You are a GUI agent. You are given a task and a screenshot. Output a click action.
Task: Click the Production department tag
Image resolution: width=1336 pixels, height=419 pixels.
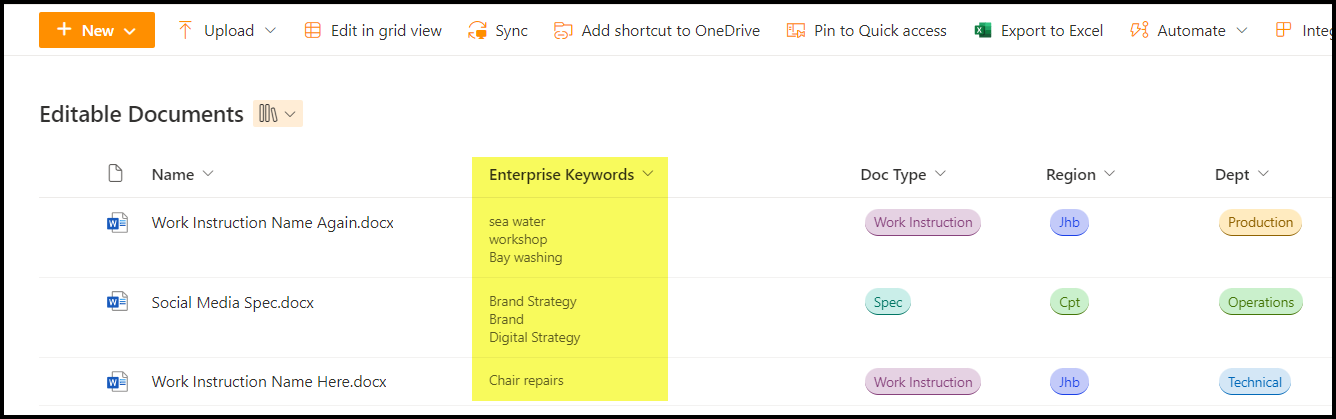[x=1260, y=222]
